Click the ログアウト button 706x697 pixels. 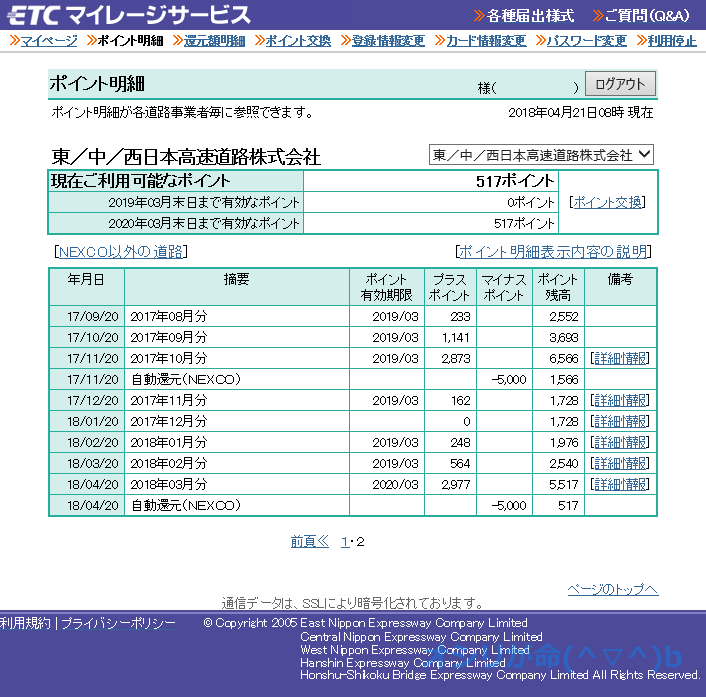point(620,84)
